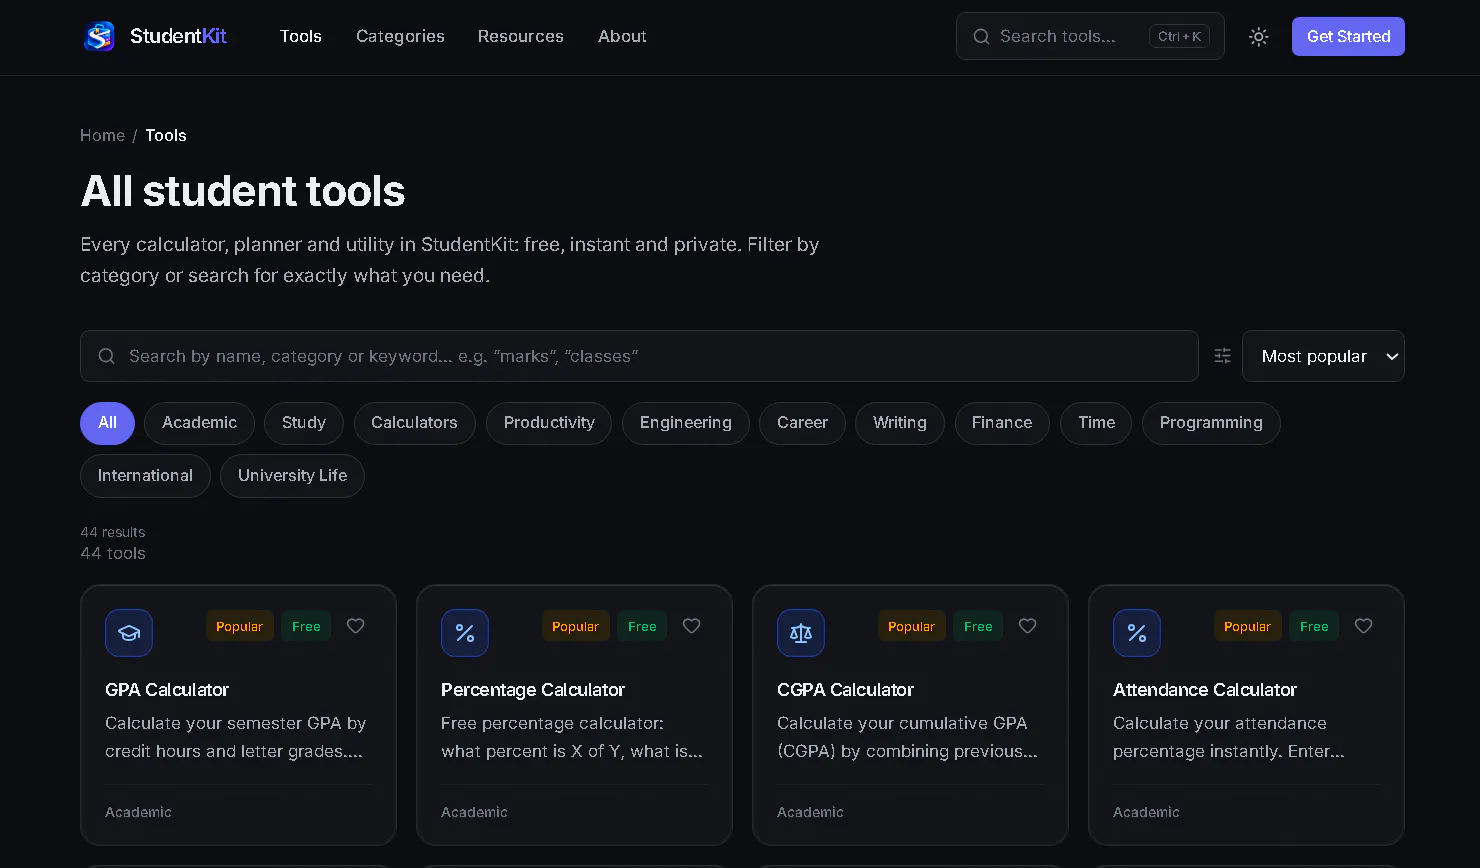Click the Academic label on Attendance Calculator card
The height and width of the screenshot is (868, 1480).
(1146, 813)
